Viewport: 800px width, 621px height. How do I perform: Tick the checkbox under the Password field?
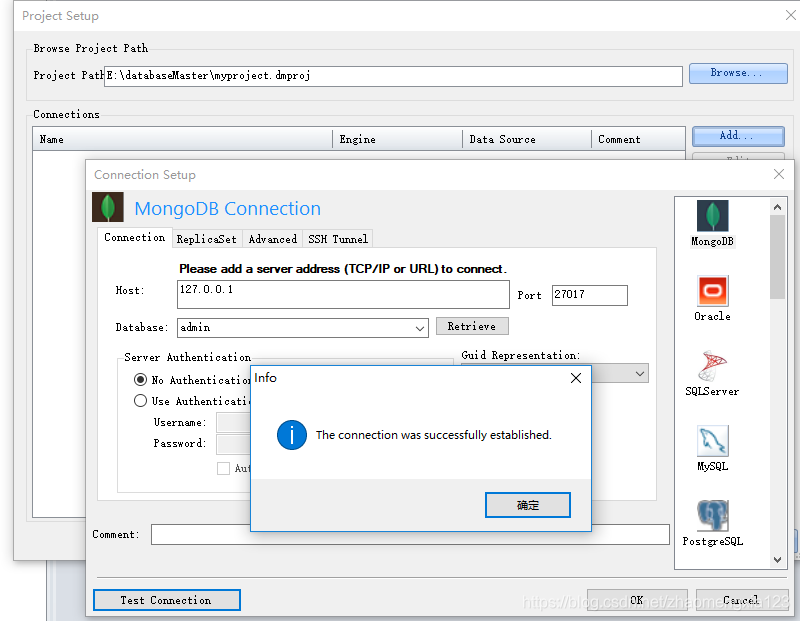[x=223, y=468]
